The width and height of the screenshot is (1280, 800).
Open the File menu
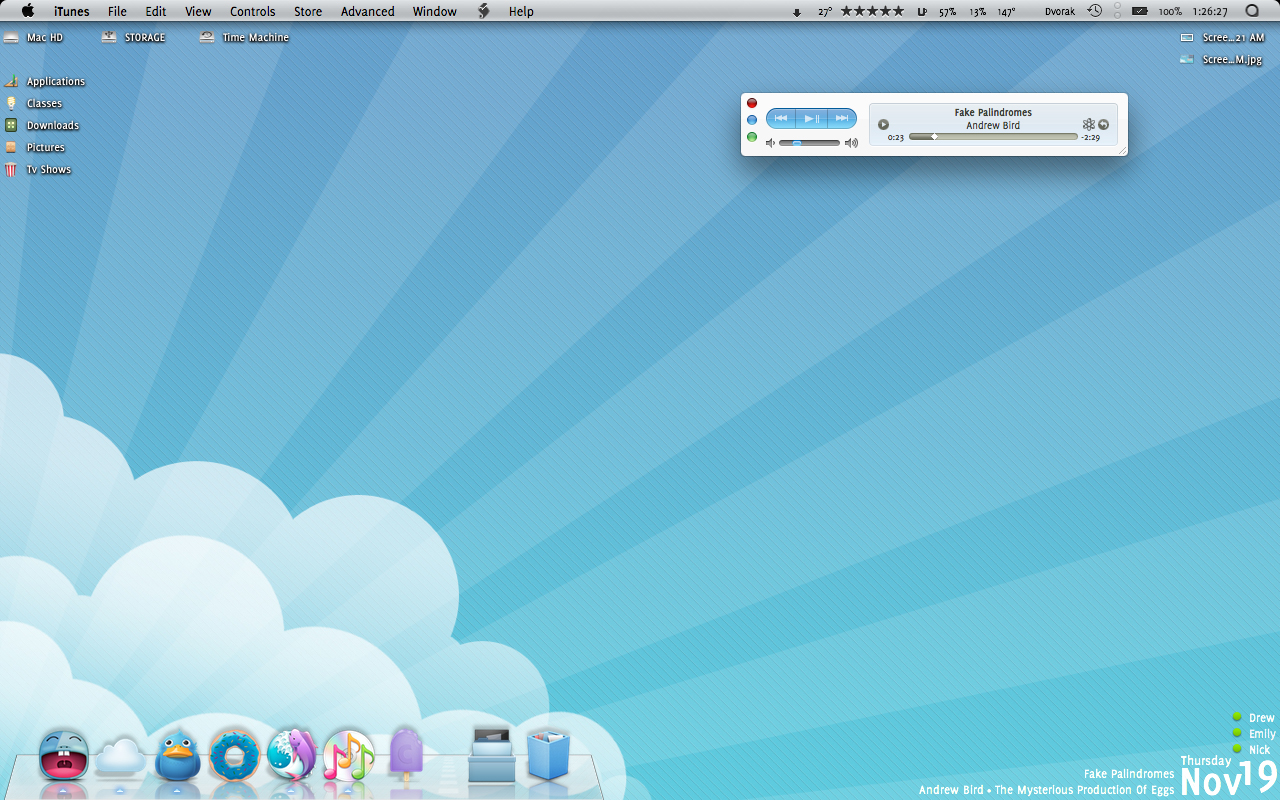117,11
